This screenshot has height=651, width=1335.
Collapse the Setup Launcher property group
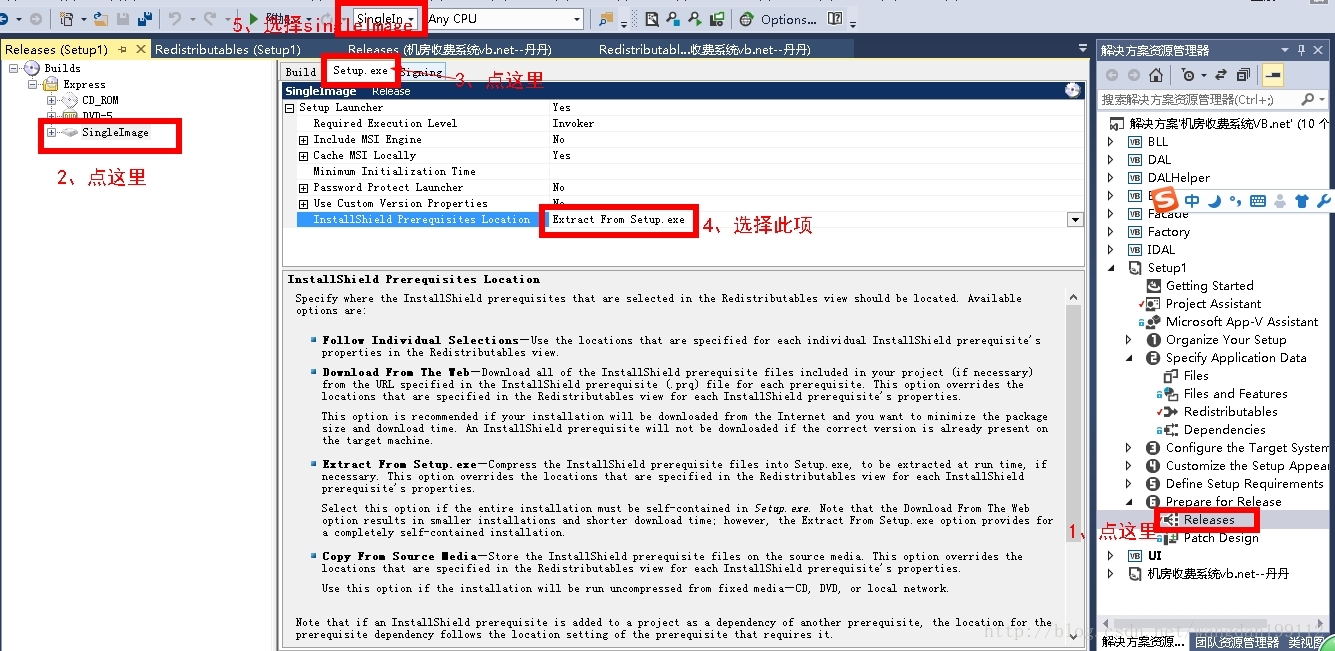(x=290, y=107)
